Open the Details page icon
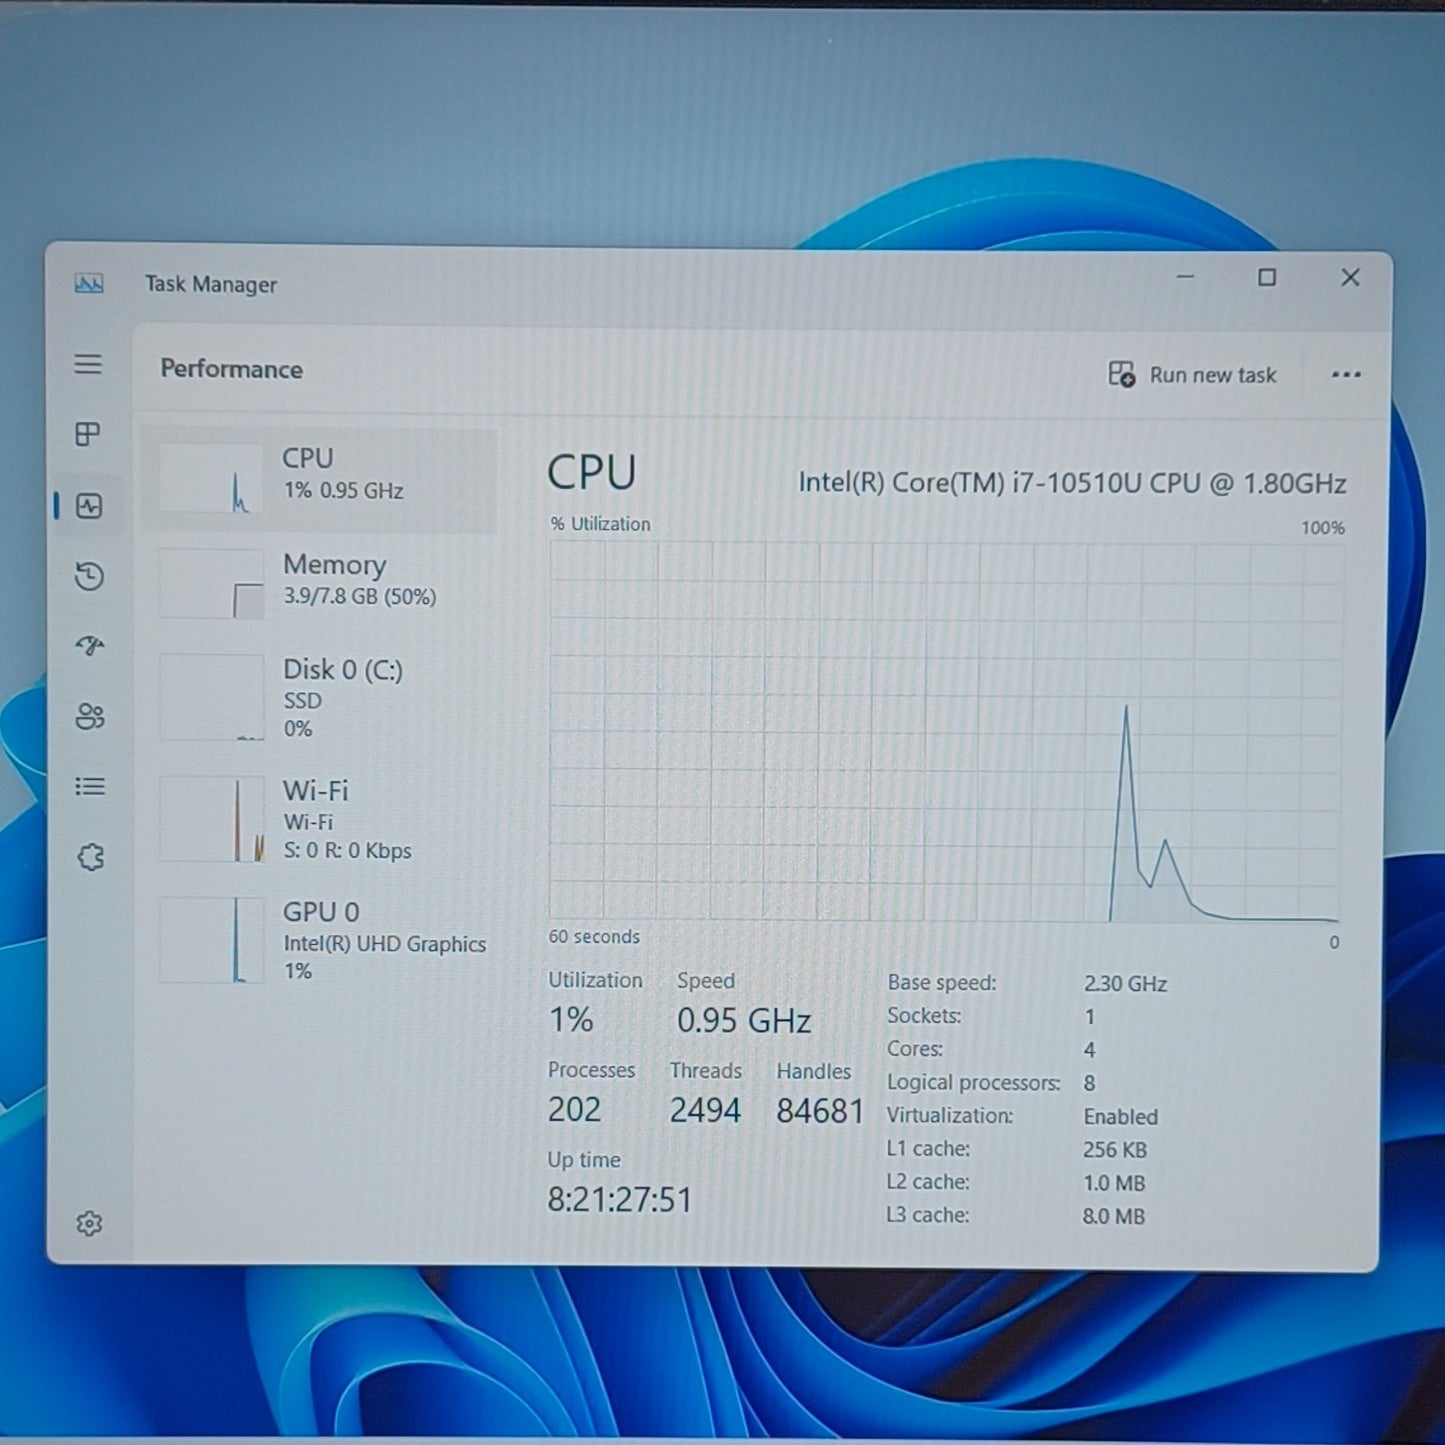The width and height of the screenshot is (1445, 1445). click(89, 787)
